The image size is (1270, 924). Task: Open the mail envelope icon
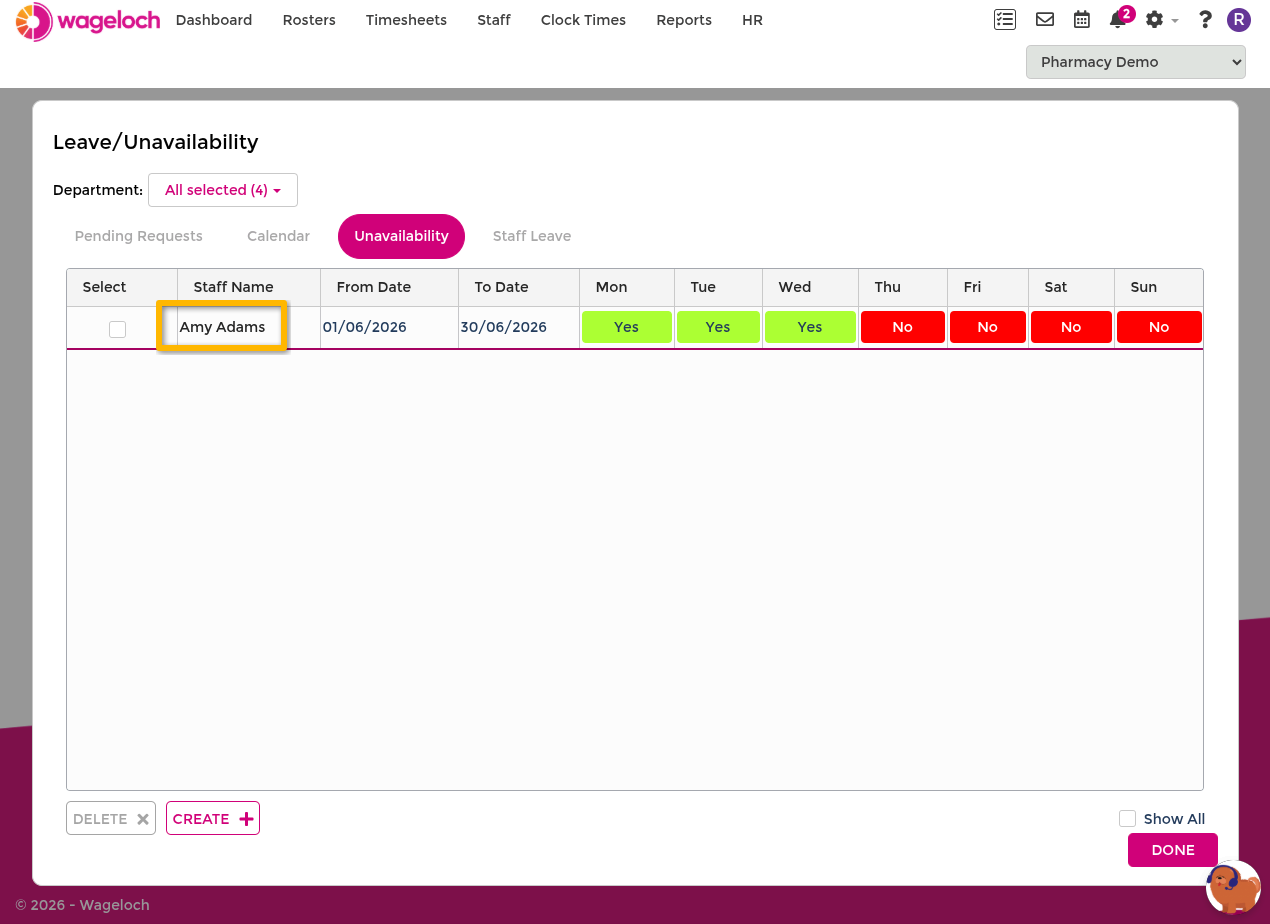click(1045, 19)
